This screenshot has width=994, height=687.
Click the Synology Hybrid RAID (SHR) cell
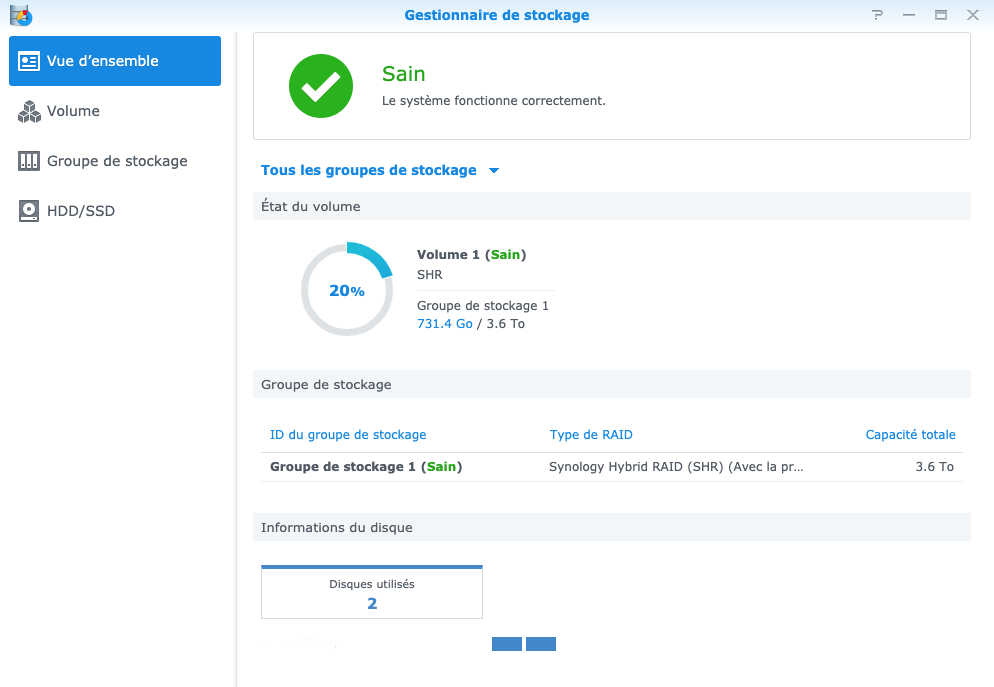click(676, 467)
